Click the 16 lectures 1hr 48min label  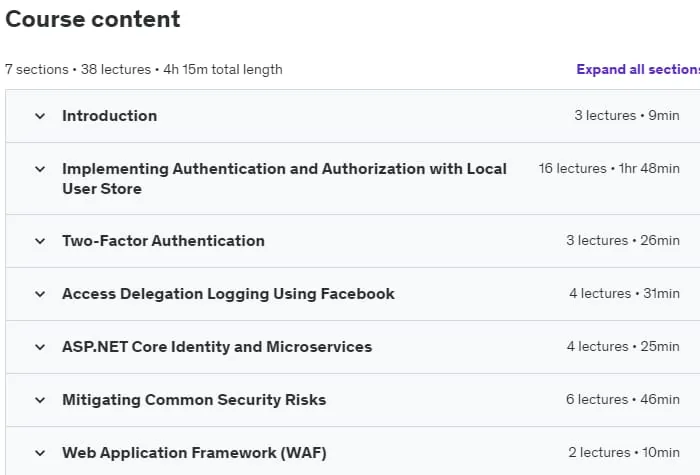click(609, 168)
